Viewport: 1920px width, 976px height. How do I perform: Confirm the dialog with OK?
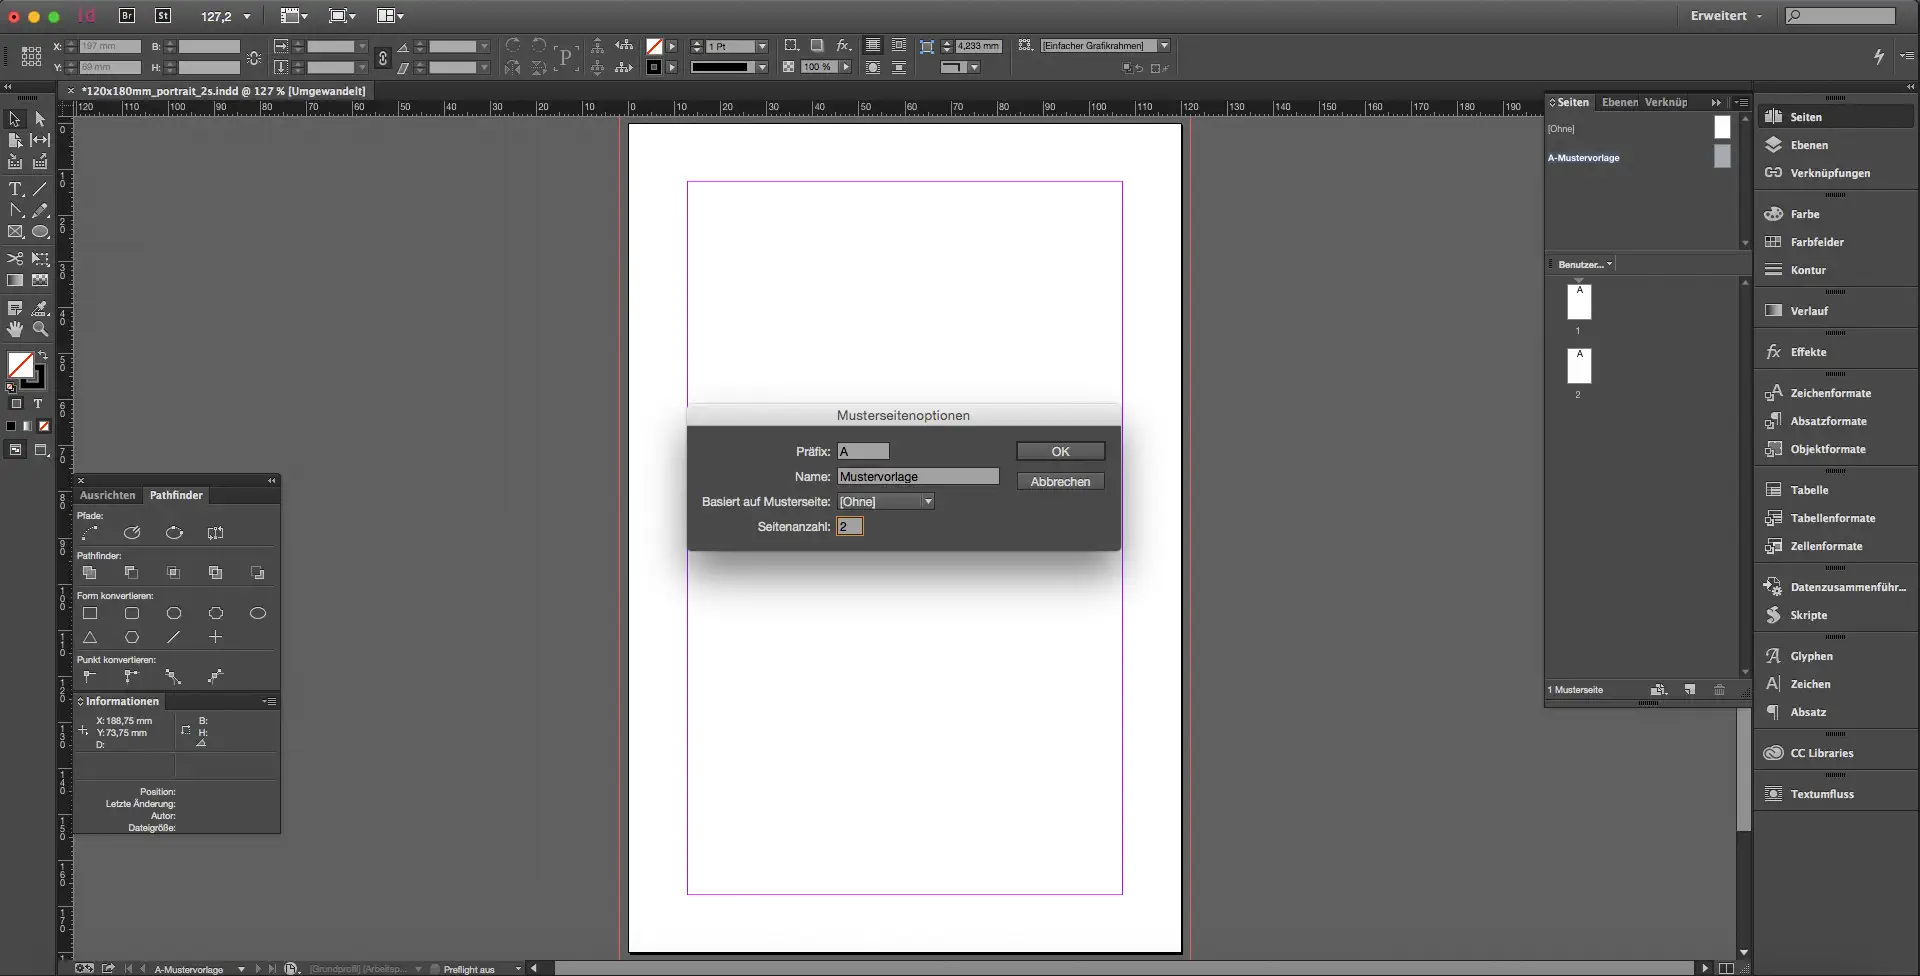coord(1060,452)
